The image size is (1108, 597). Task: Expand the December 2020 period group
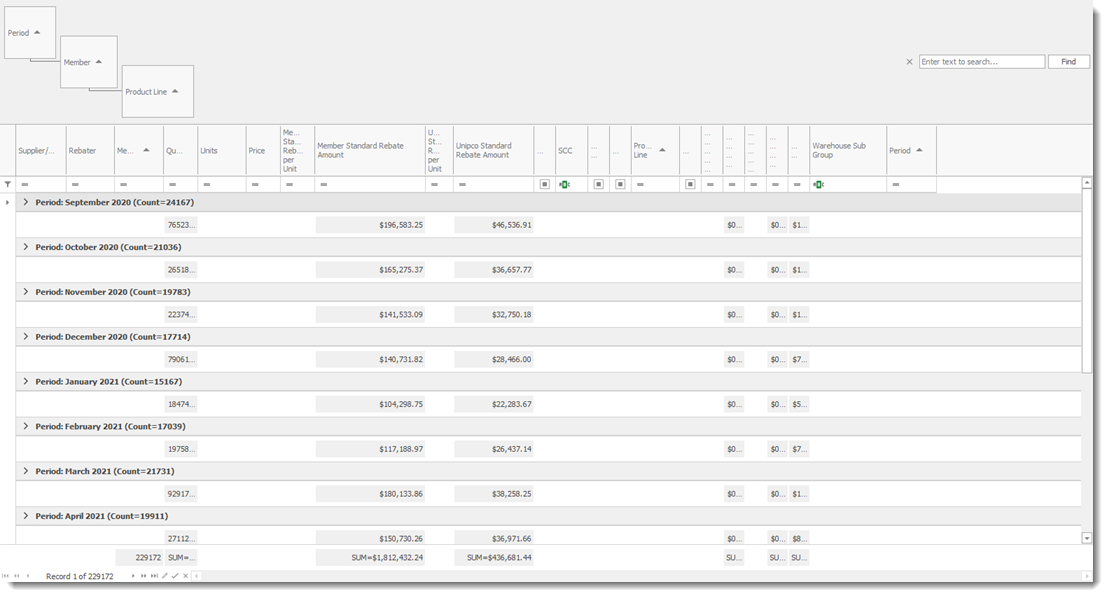click(26, 337)
